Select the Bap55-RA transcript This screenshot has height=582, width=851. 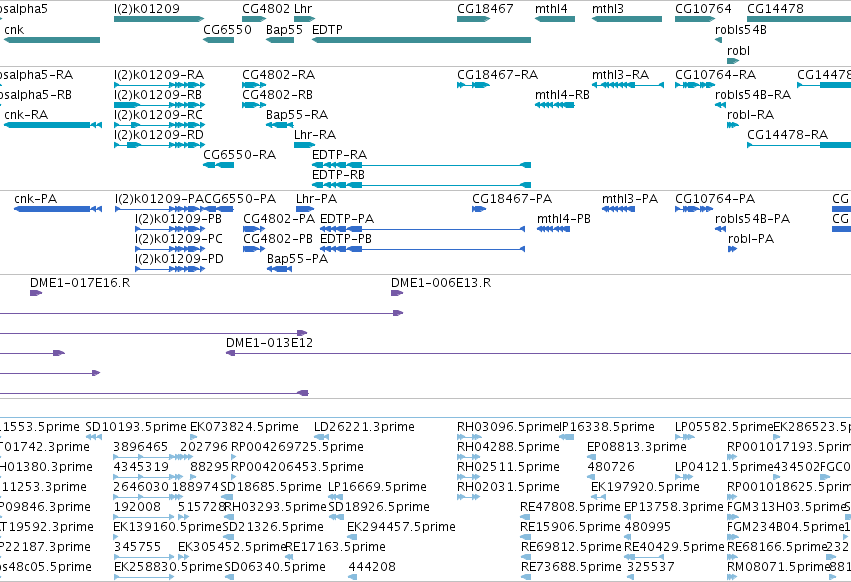point(280,125)
